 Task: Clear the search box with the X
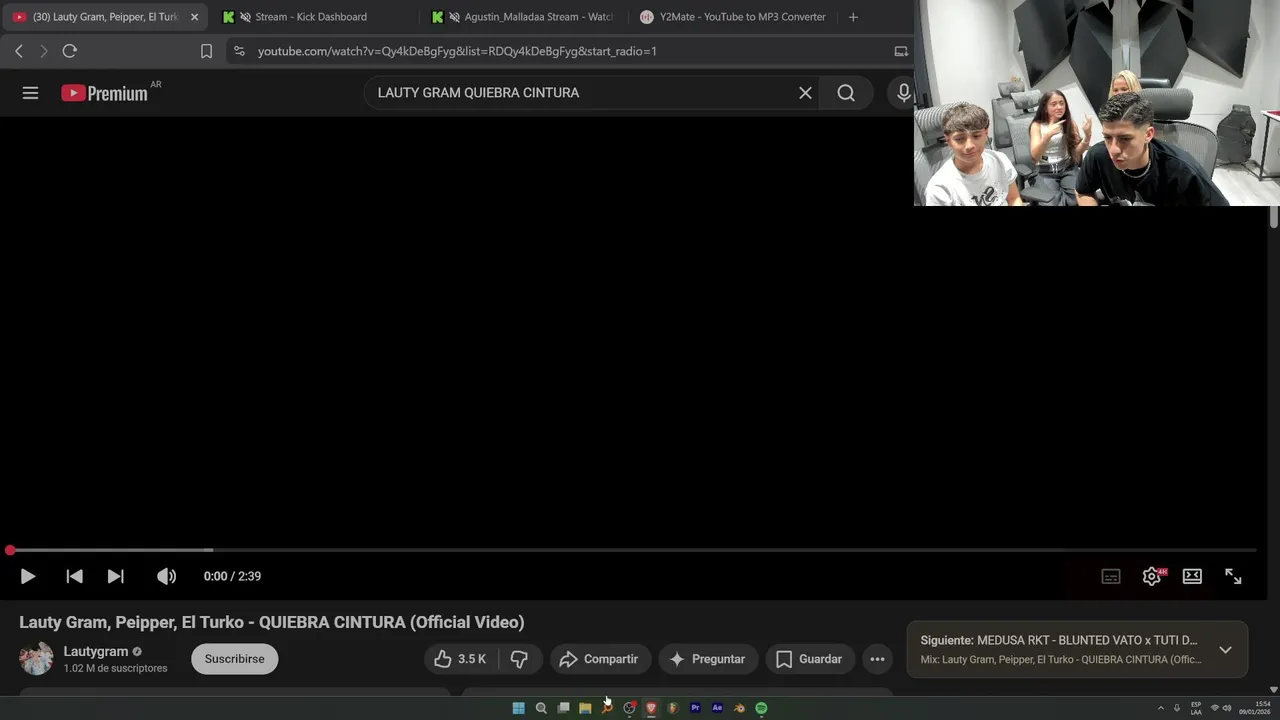pos(805,93)
